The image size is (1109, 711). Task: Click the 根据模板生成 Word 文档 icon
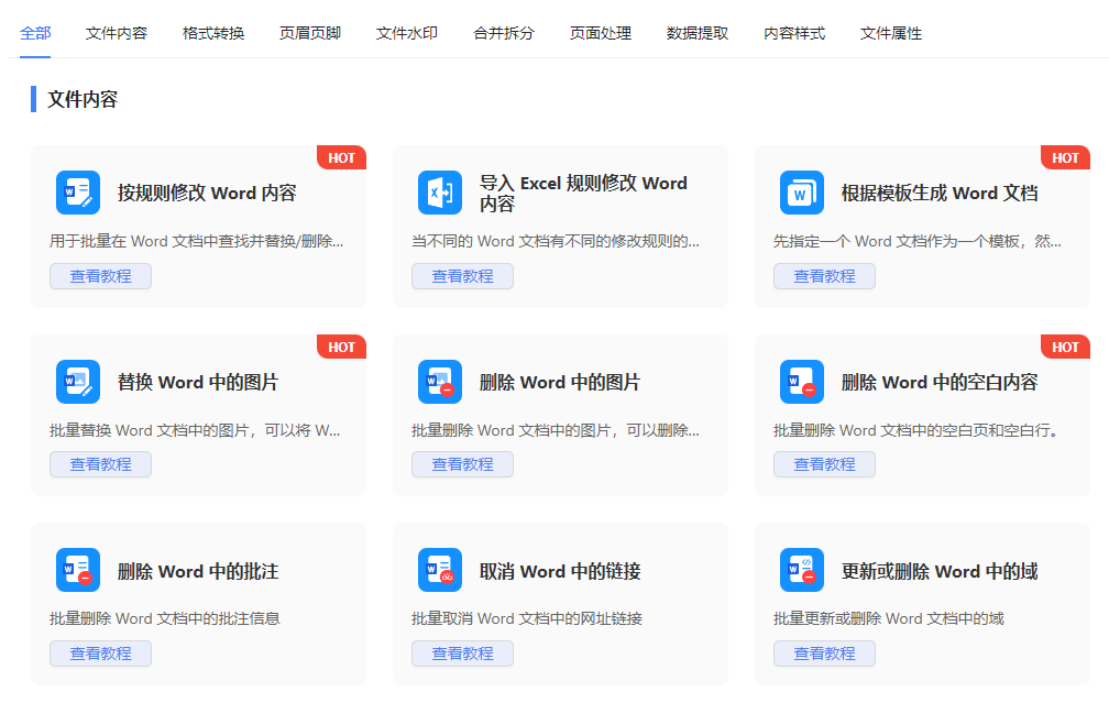click(x=802, y=193)
